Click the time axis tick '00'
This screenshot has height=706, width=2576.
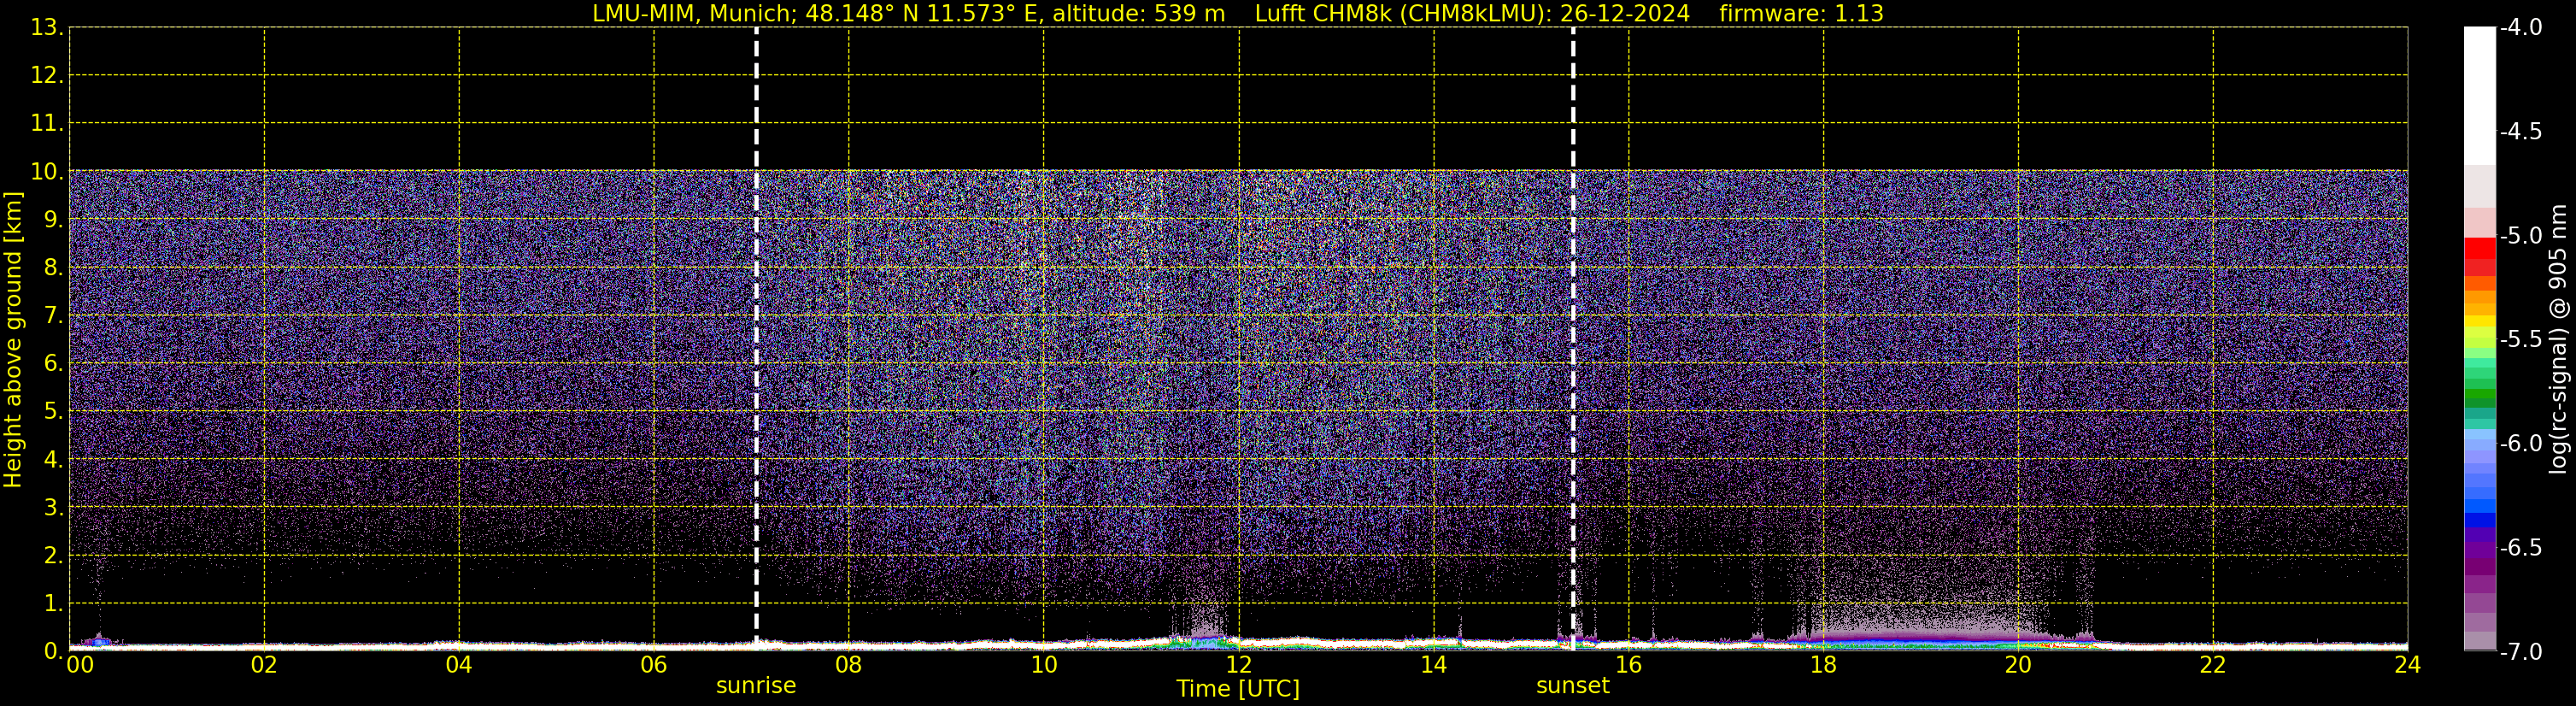pos(80,665)
